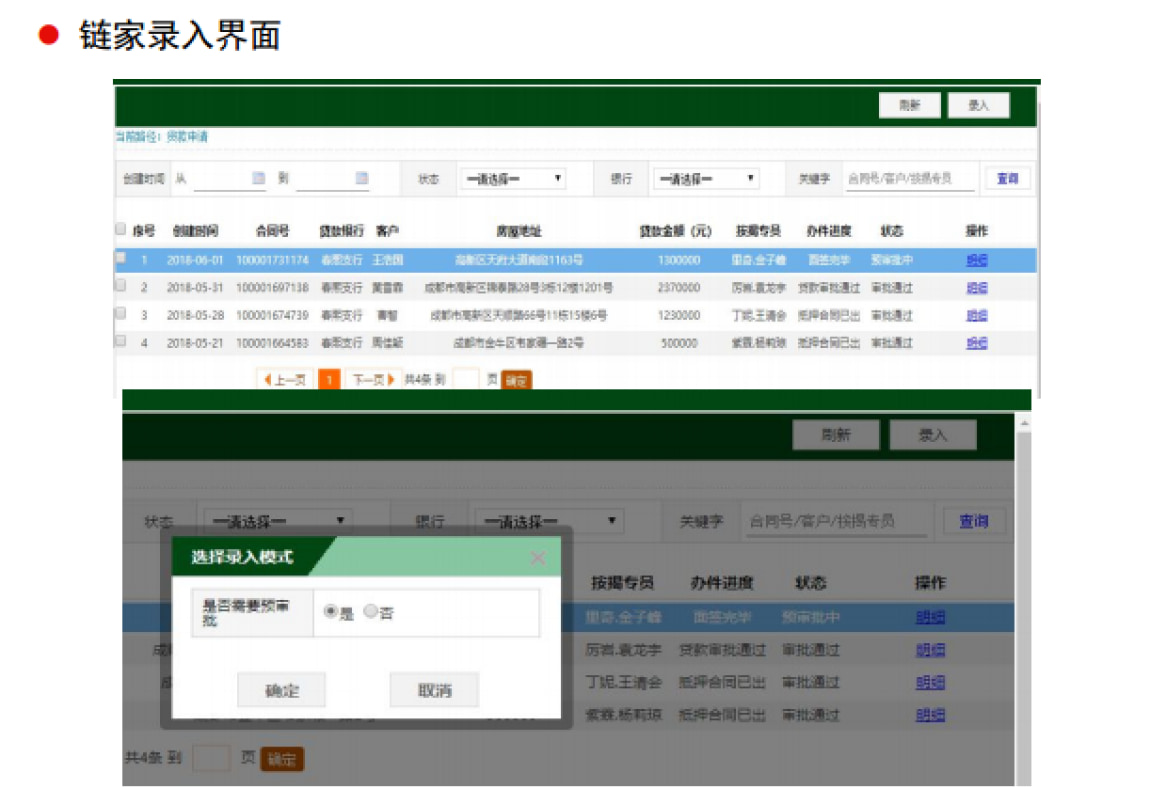Image resolution: width=1150 pixels, height=805 pixels.
Task: Open 明细 for contract 100001674739
Action: tap(976, 315)
